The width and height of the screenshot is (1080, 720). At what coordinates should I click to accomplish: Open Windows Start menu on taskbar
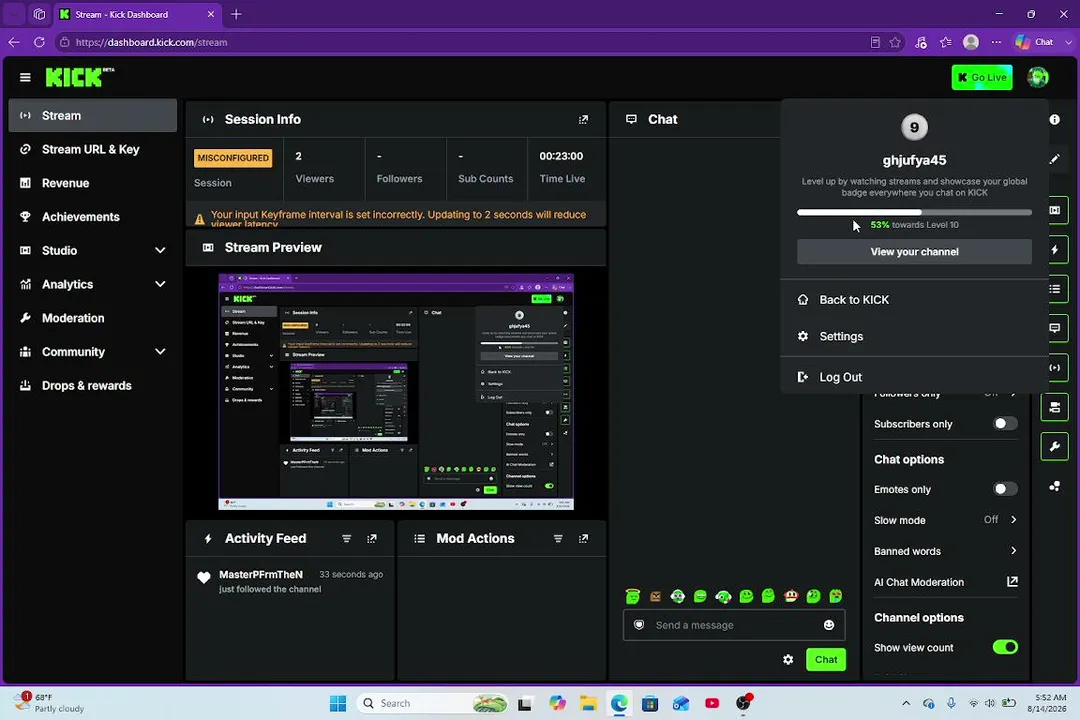point(338,703)
